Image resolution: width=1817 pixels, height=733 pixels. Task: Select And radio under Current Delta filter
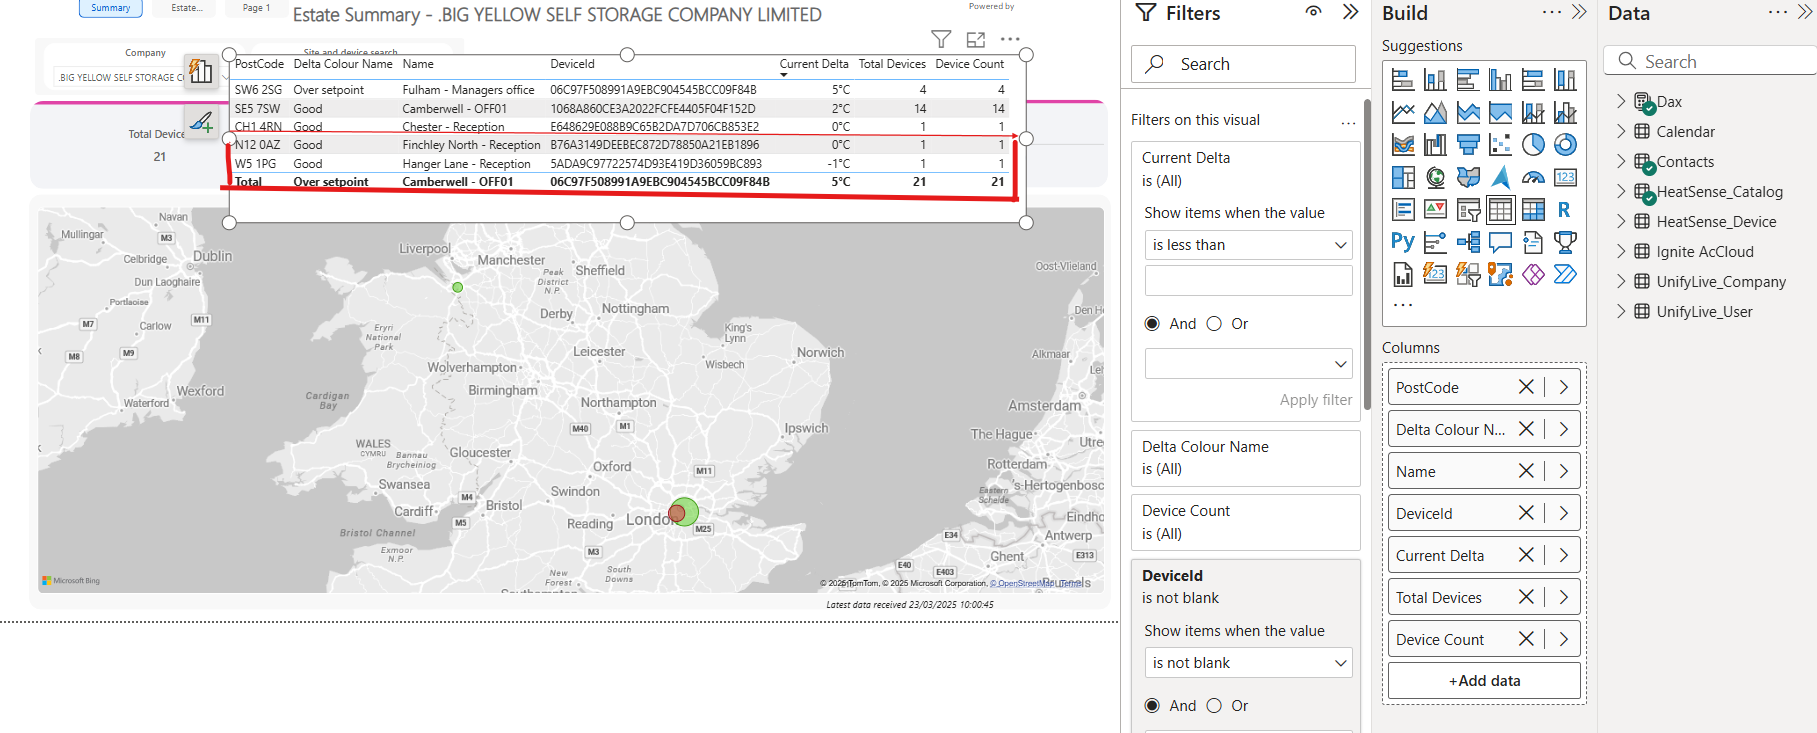coord(1153,324)
